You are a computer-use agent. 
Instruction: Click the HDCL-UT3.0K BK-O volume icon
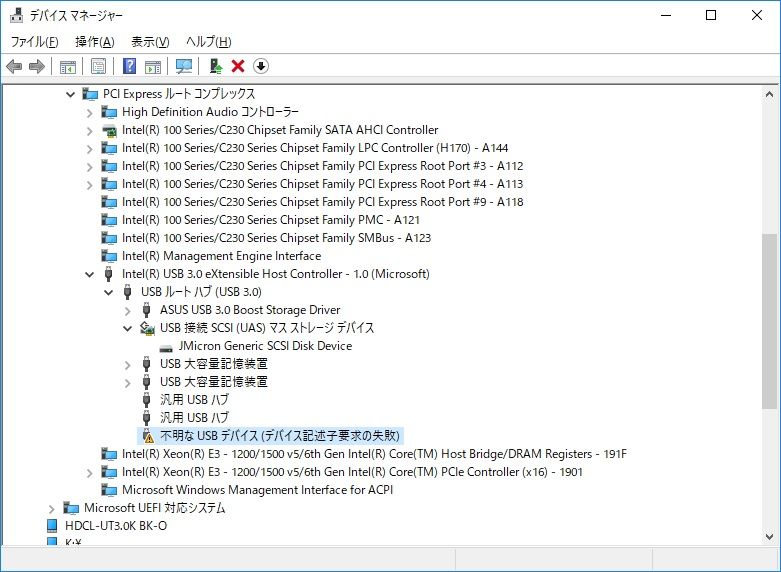pyautogui.click(x=52, y=525)
